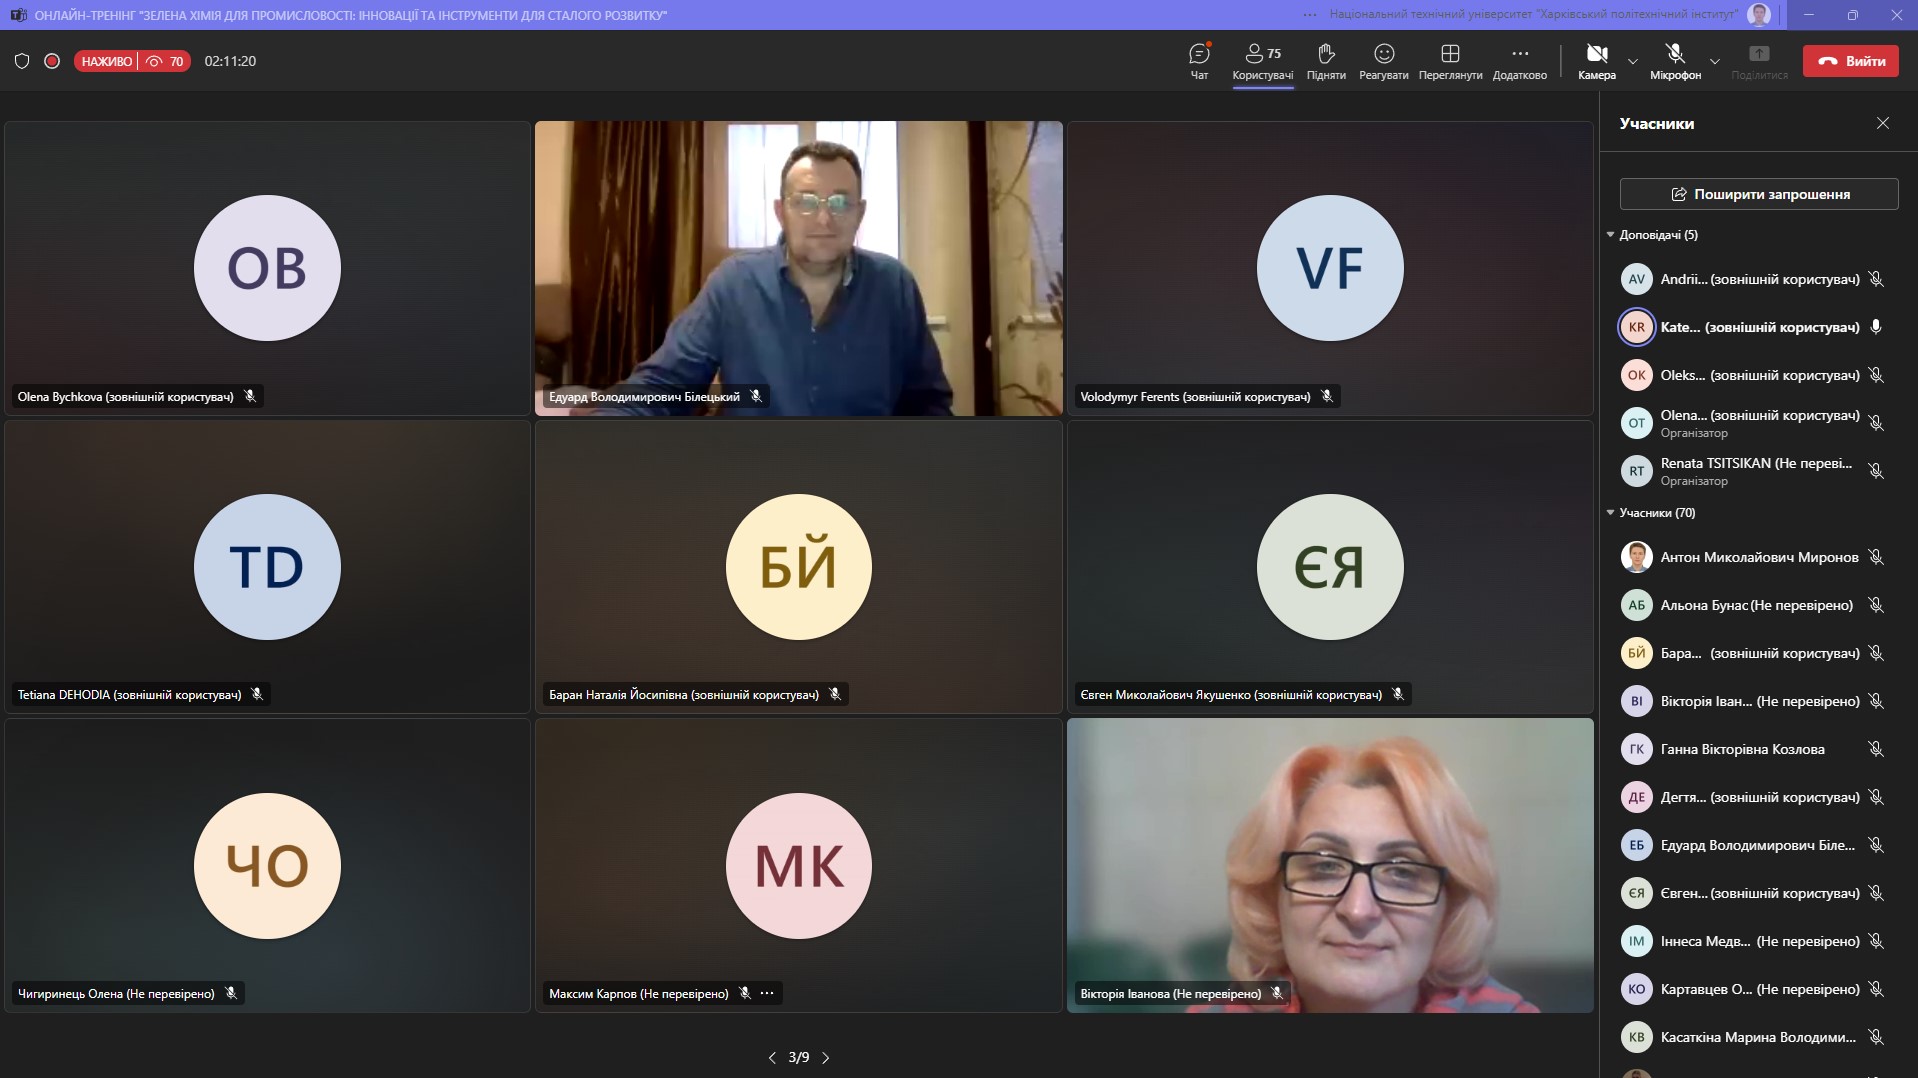Click the mic icon next to Kate
This screenshot has width=1918, height=1078.
tap(1876, 327)
